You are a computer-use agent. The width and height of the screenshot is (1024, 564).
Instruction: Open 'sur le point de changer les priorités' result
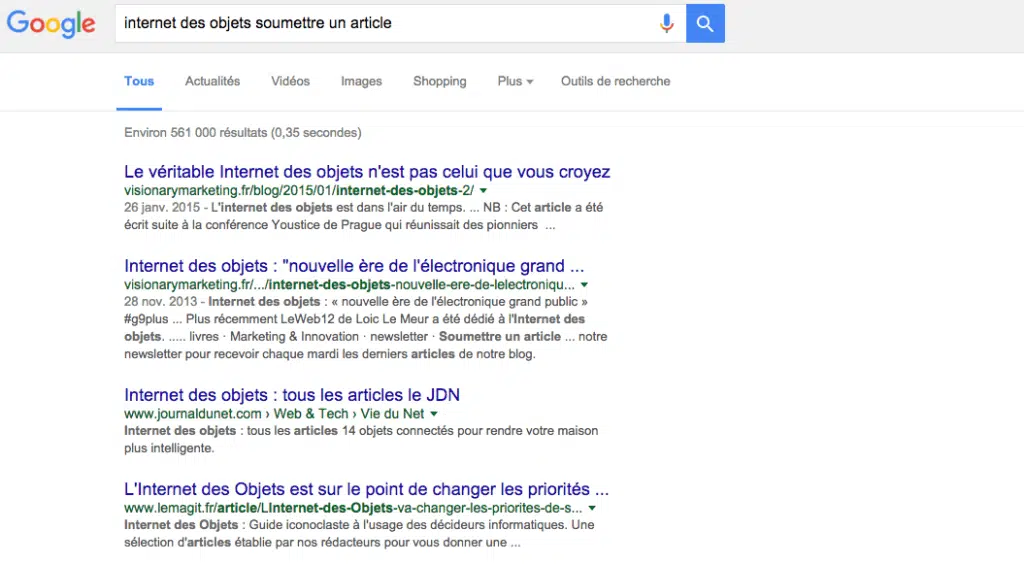pyautogui.click(x=366, y=489)
